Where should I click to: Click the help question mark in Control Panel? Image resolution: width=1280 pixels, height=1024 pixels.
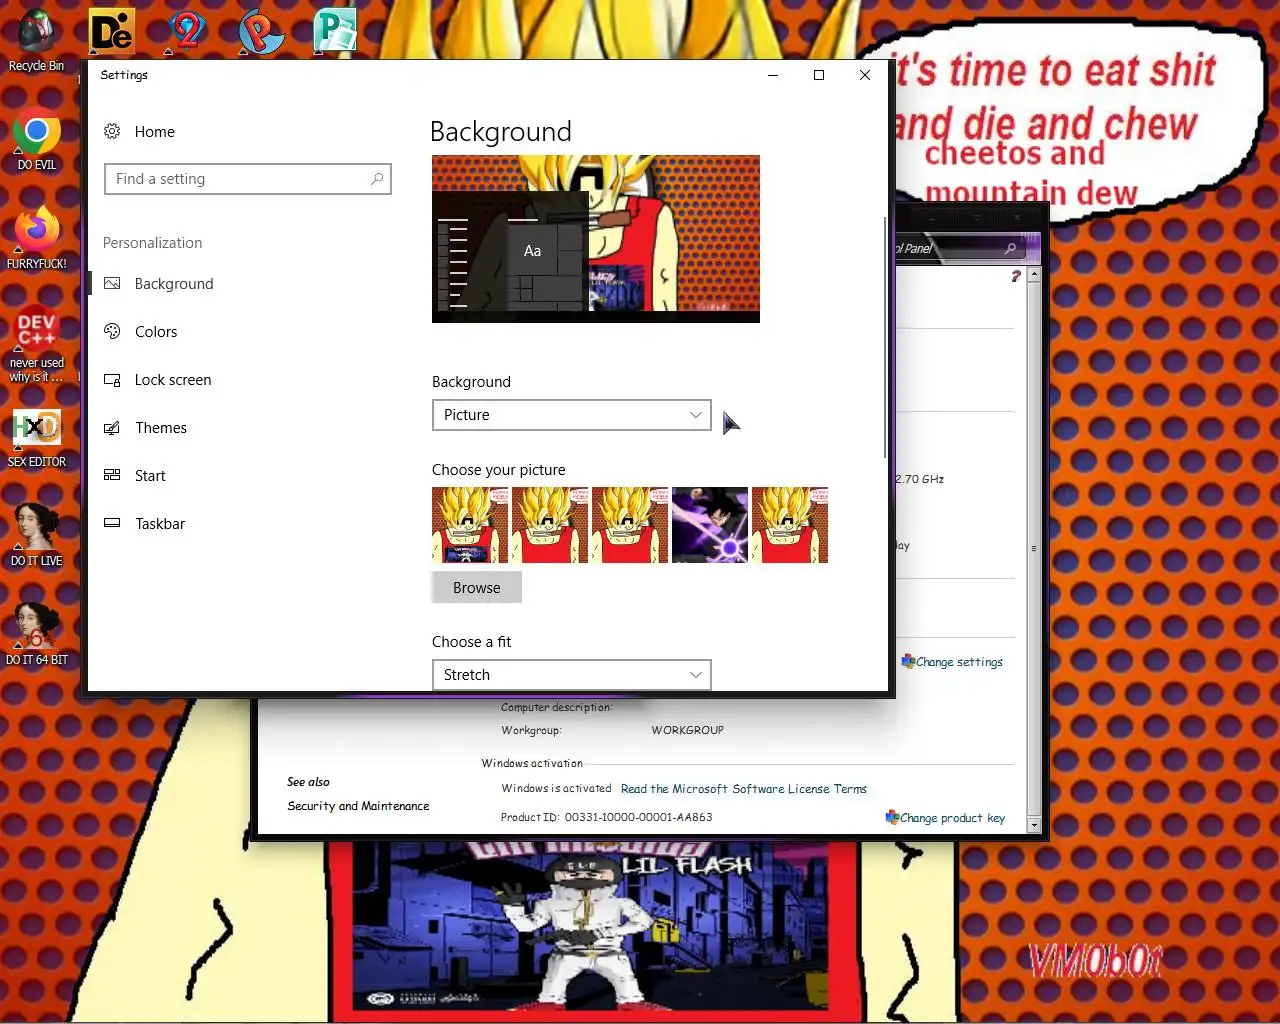[x=1016, y=276]
